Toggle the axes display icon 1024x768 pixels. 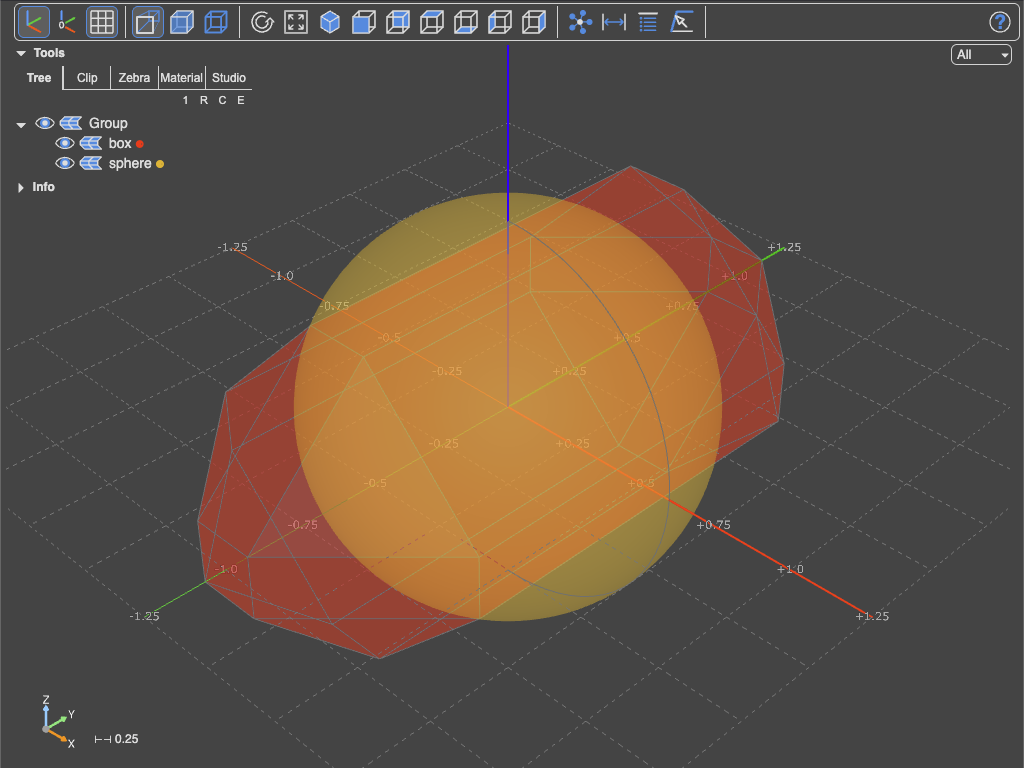tap(33, 22)
